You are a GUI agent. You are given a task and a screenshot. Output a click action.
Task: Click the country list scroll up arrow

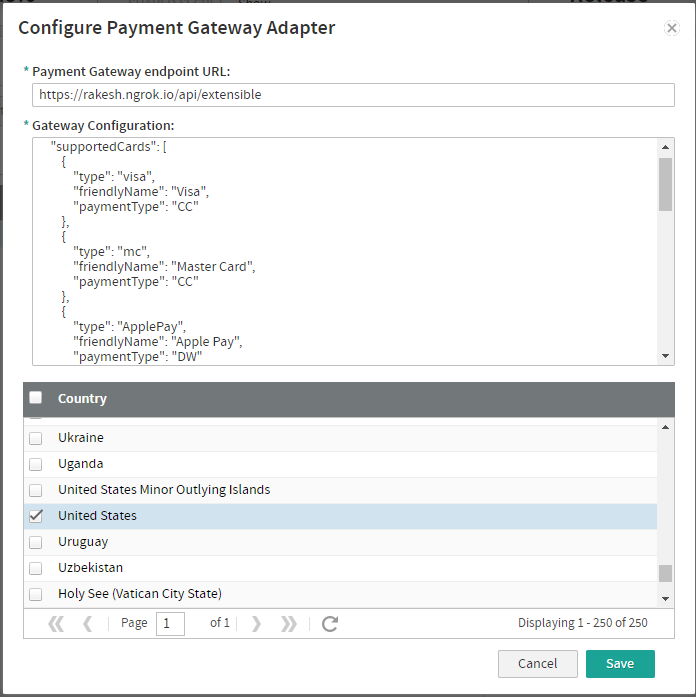click(665, 427)
